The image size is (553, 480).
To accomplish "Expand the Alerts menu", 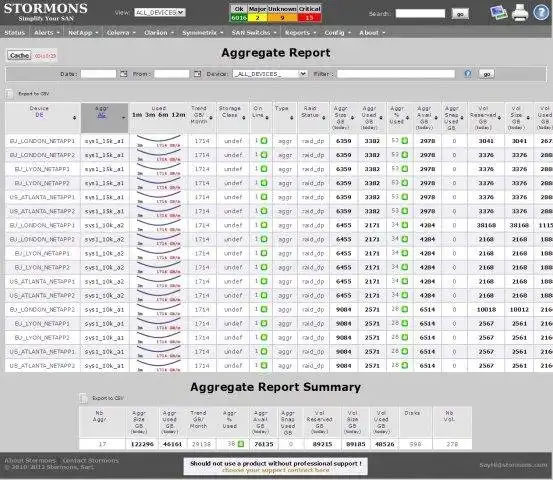I will coord(47,33).
